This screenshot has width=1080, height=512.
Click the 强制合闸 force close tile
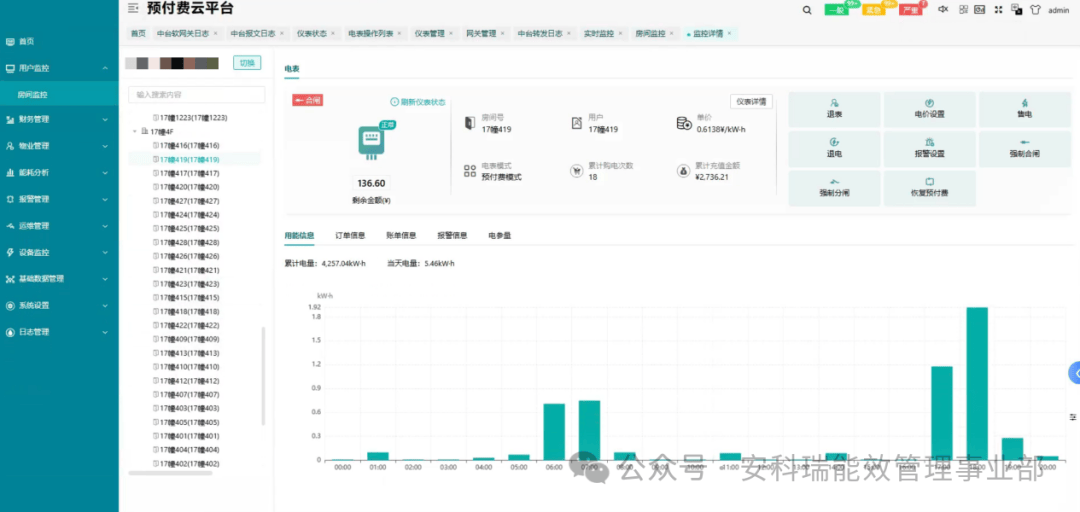1024,149
